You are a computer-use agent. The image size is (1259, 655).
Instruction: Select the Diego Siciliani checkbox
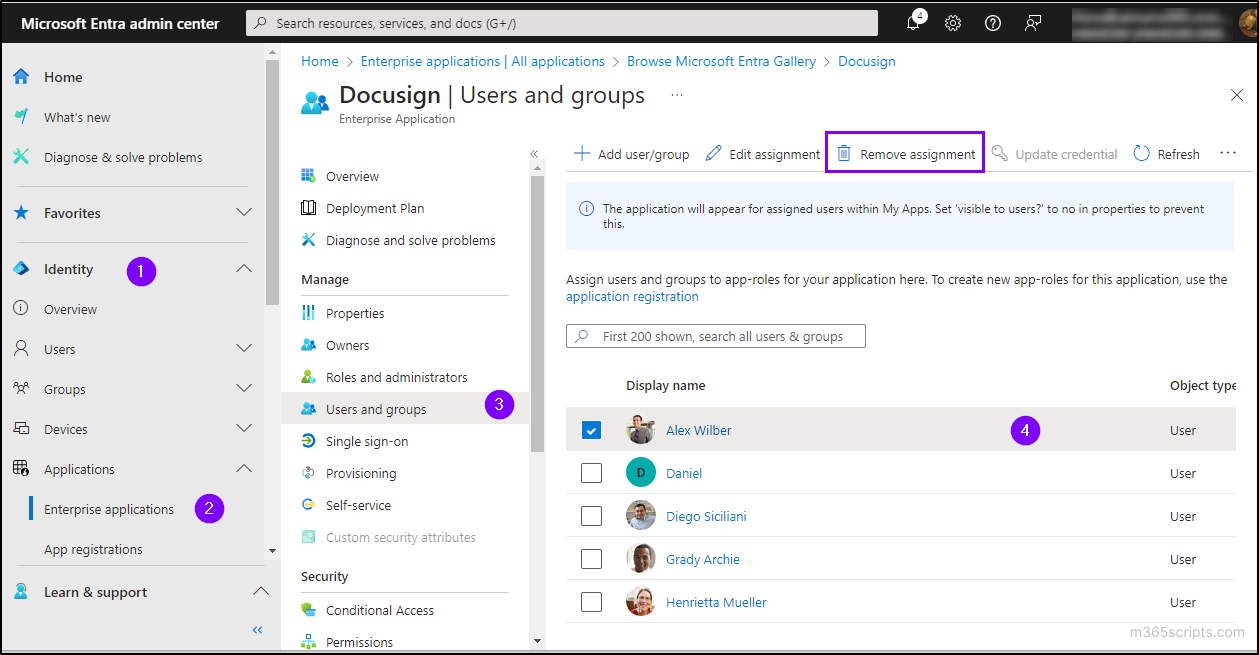tap(591, 515)
